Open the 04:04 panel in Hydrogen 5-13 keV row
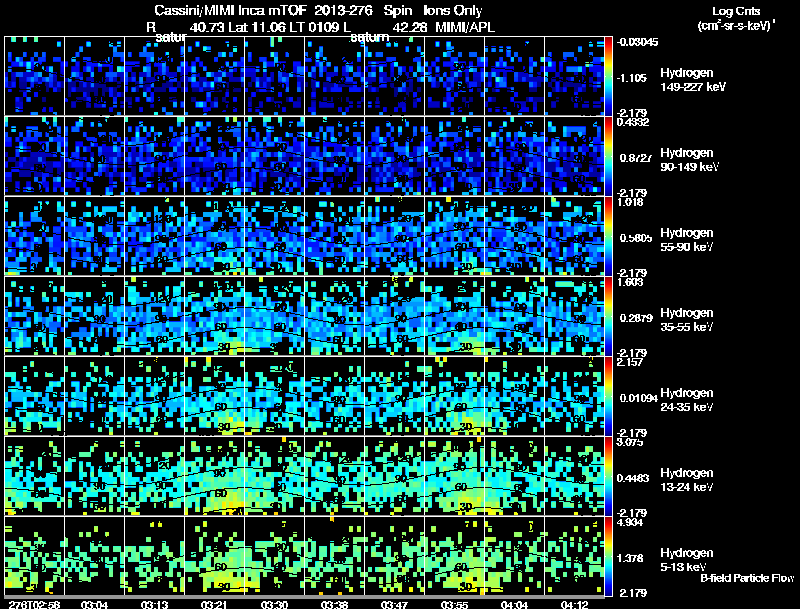This screenshot has height=609, width=800. 514,556
